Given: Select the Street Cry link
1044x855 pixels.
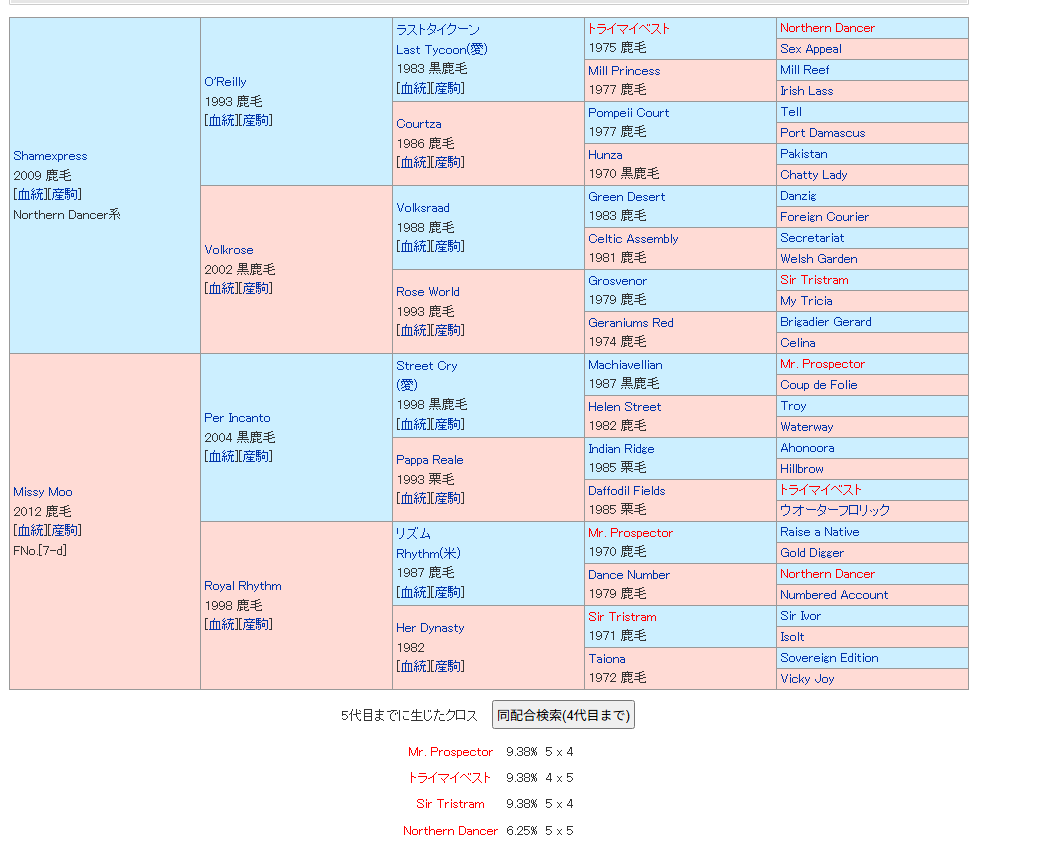Looking at the screenshot, I should [x=427, y=366].
